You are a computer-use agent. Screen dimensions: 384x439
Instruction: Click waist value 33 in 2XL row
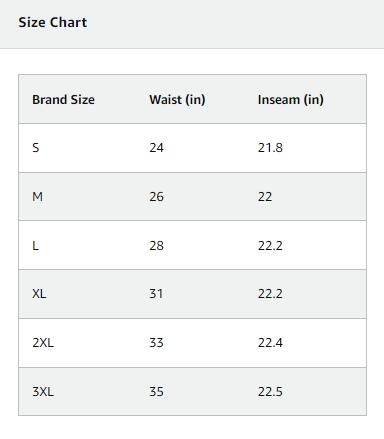tap(156, 343)
